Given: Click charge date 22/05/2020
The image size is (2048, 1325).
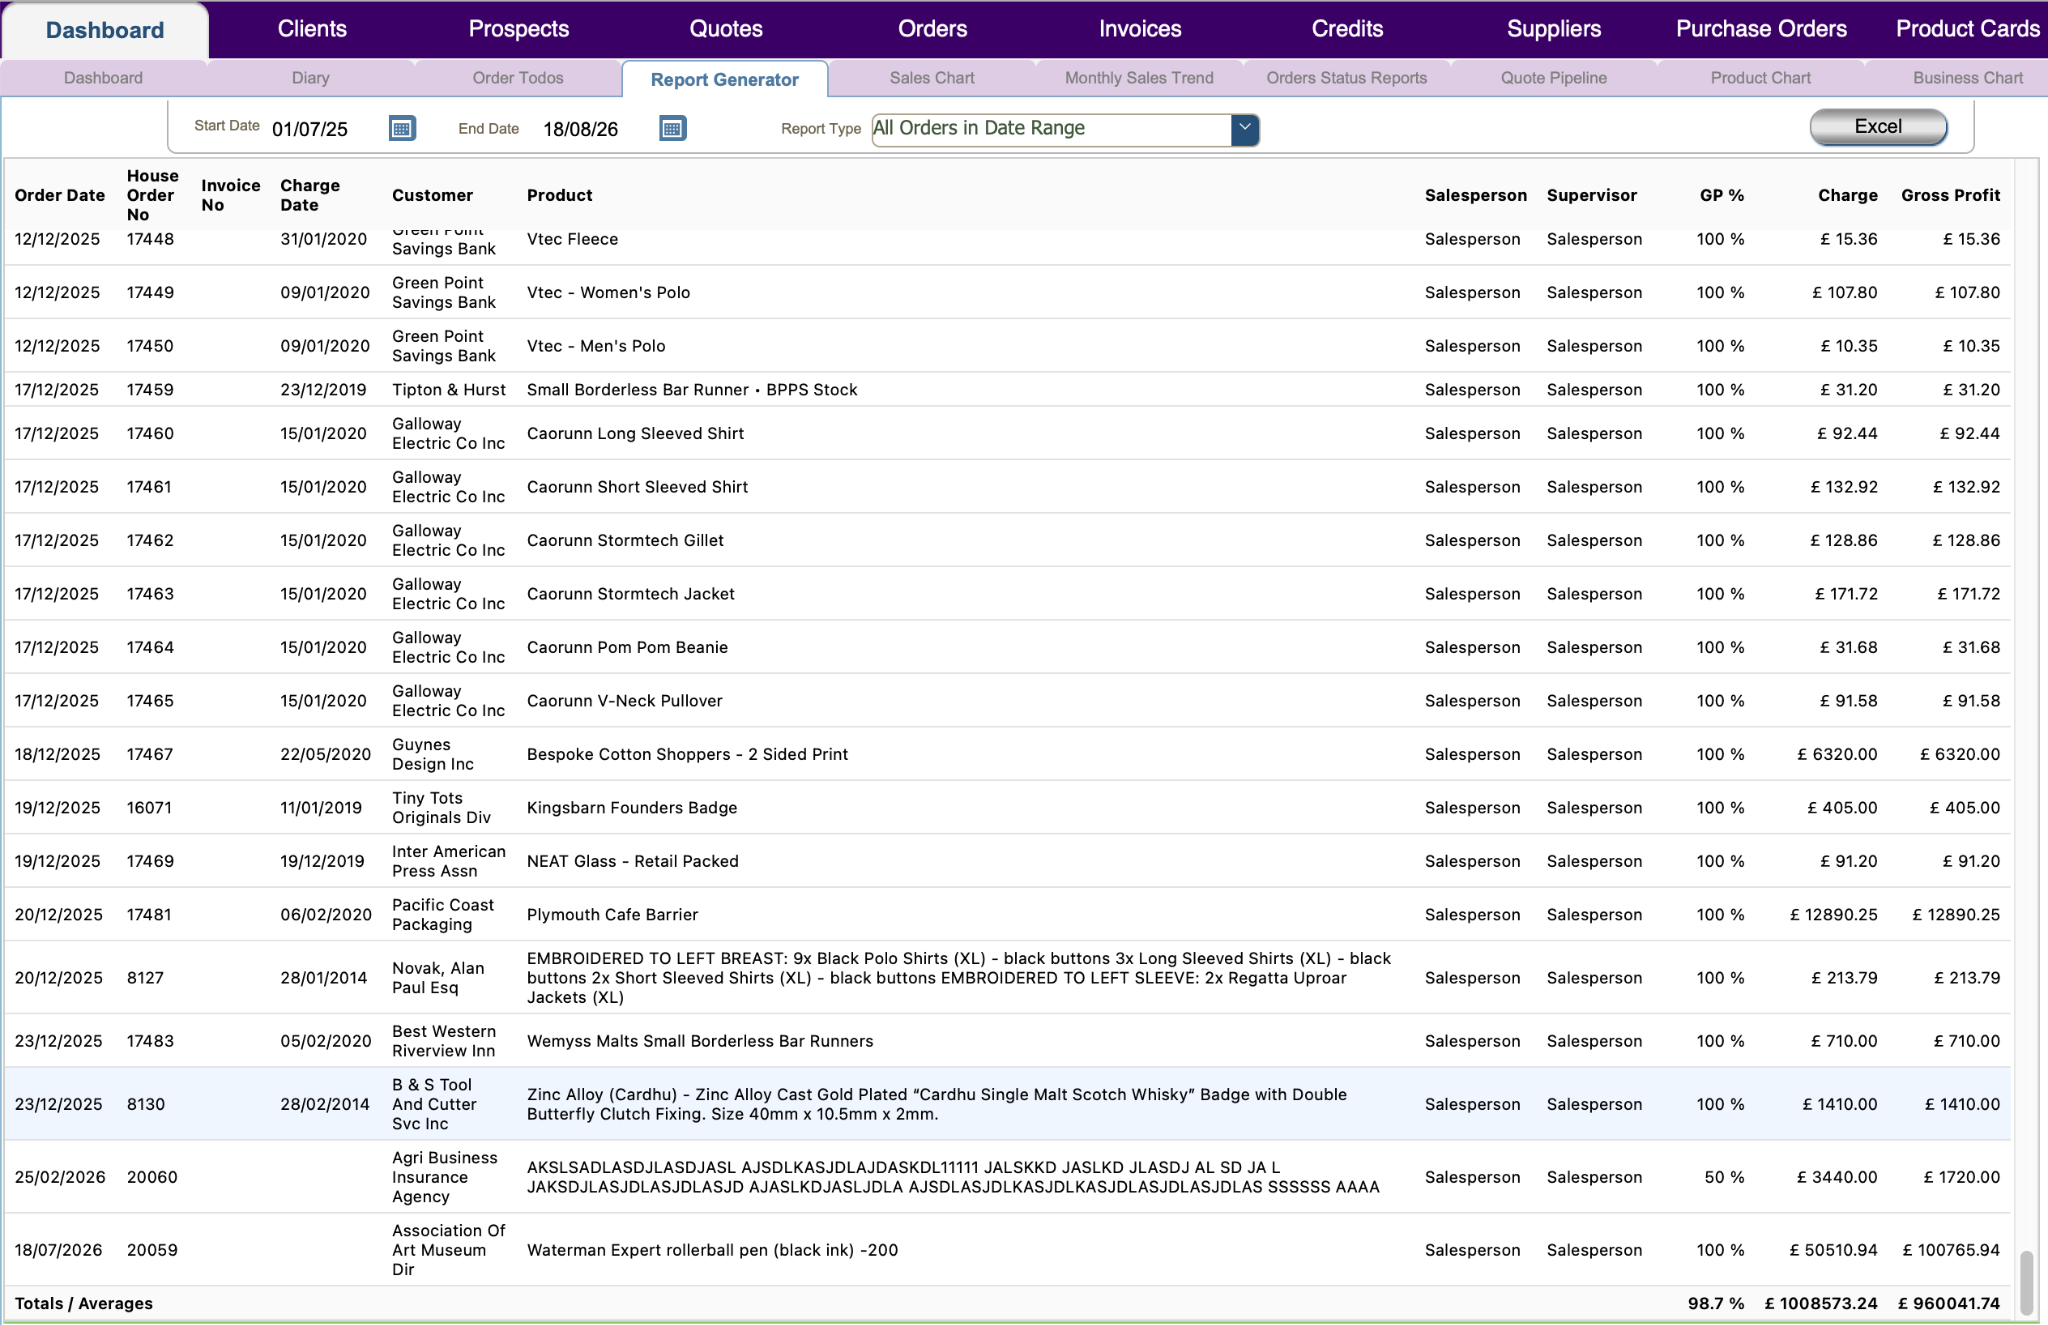Looking at the screenshot, I should (325, 755).
